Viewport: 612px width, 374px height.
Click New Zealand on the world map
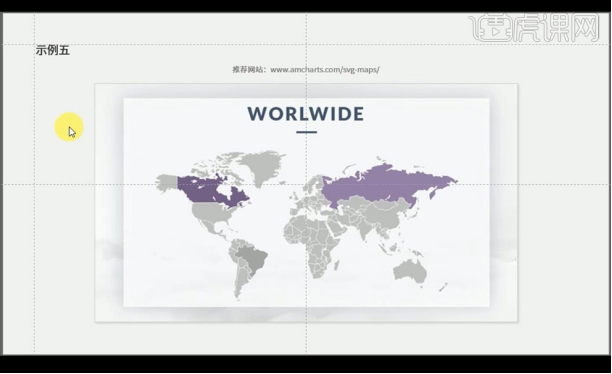tap(443, 288)
